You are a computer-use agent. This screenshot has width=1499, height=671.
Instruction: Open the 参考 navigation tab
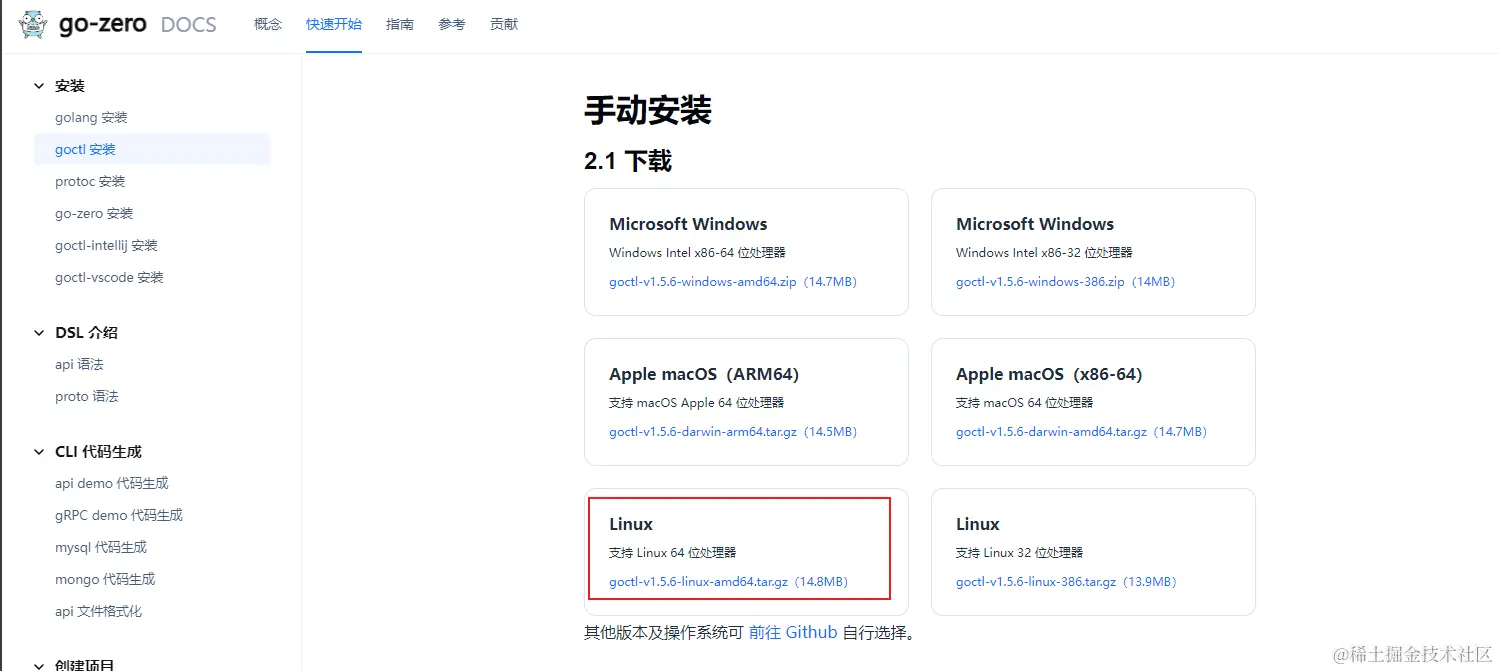[452, 24]
